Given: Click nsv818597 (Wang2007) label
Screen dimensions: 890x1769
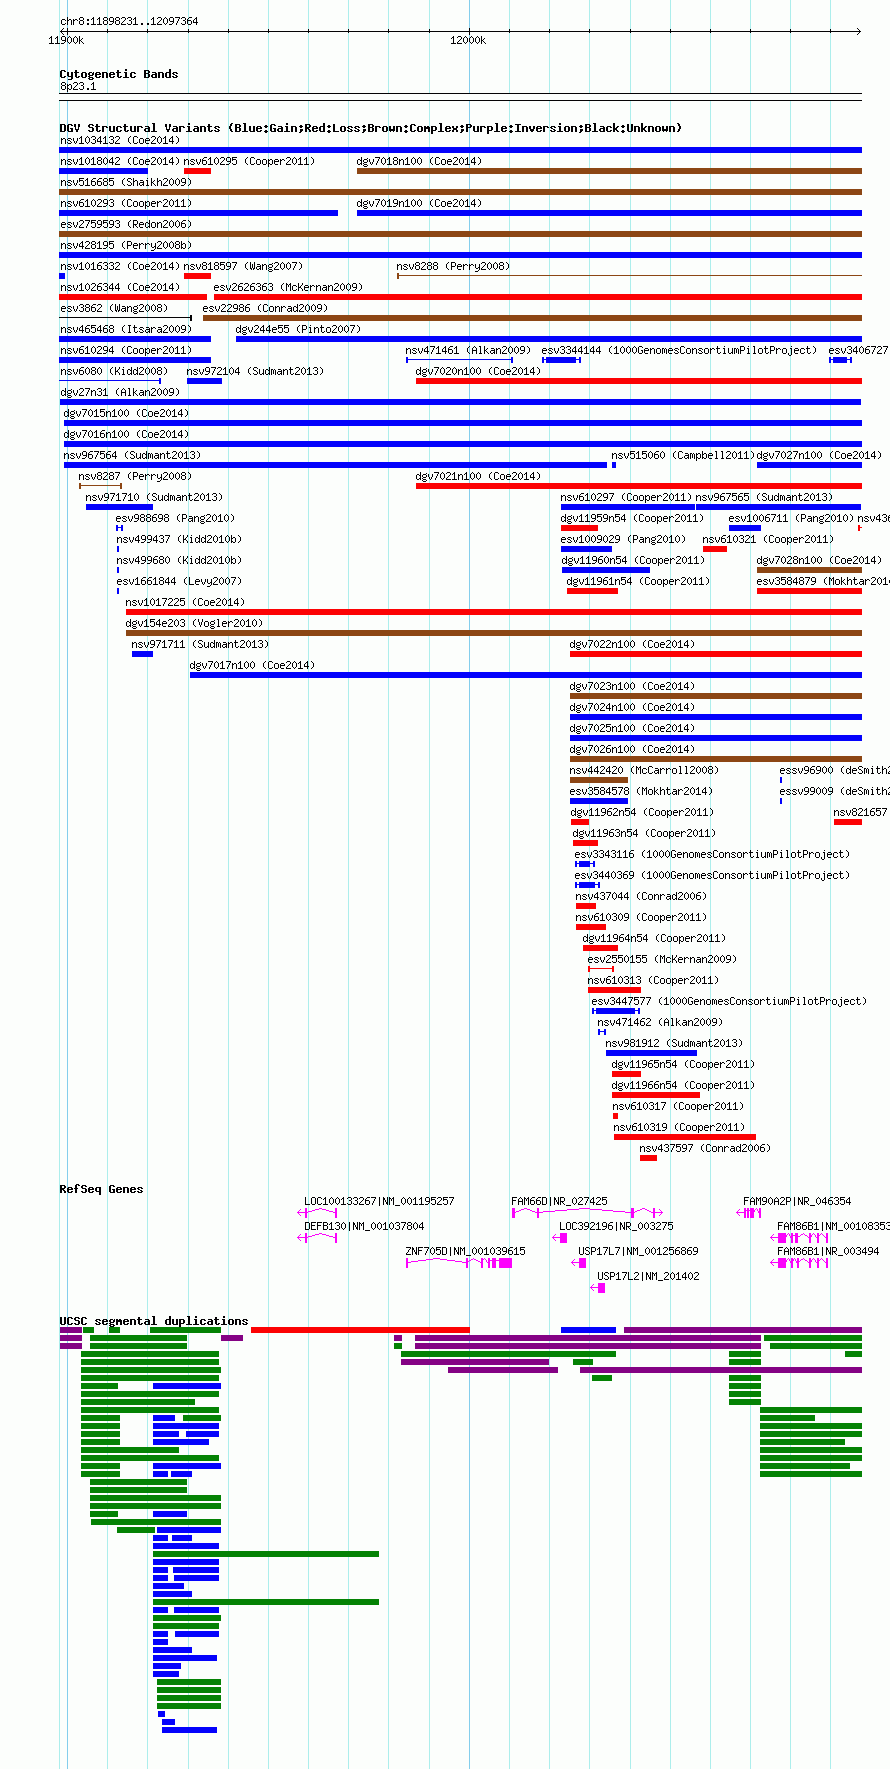Looking at the screenshot, I should (243, 266).
